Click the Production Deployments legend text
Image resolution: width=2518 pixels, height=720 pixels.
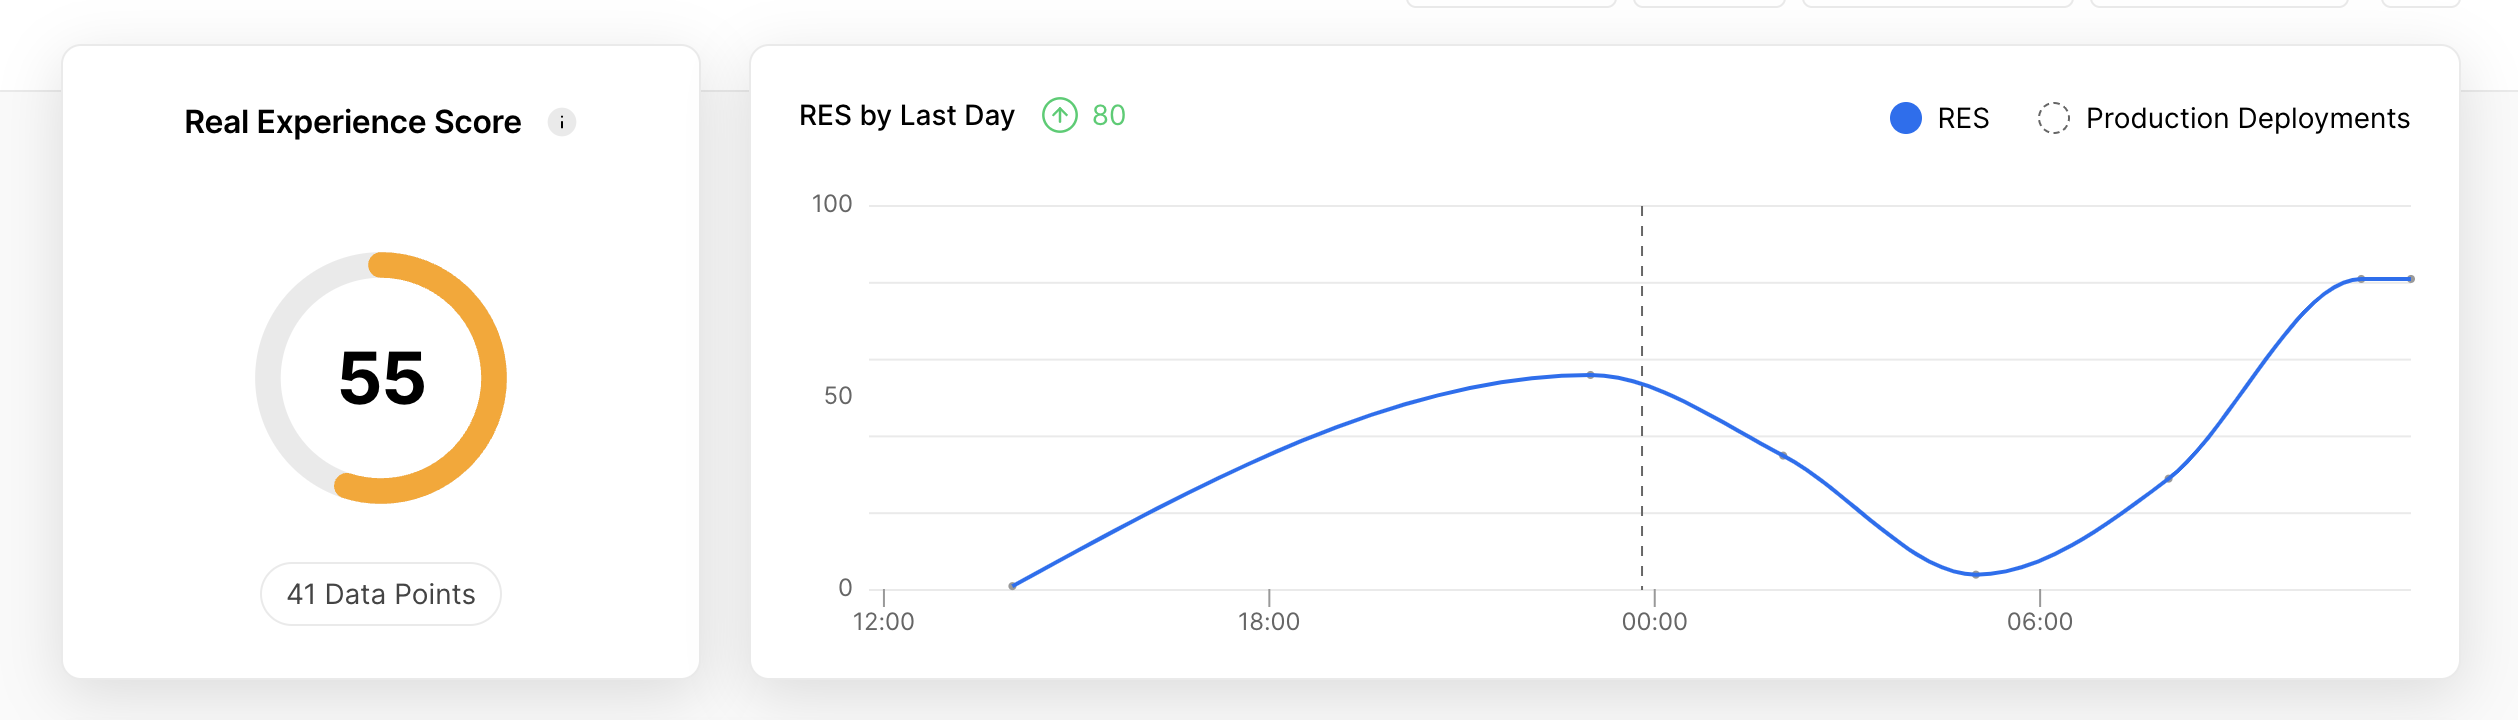2248,119
